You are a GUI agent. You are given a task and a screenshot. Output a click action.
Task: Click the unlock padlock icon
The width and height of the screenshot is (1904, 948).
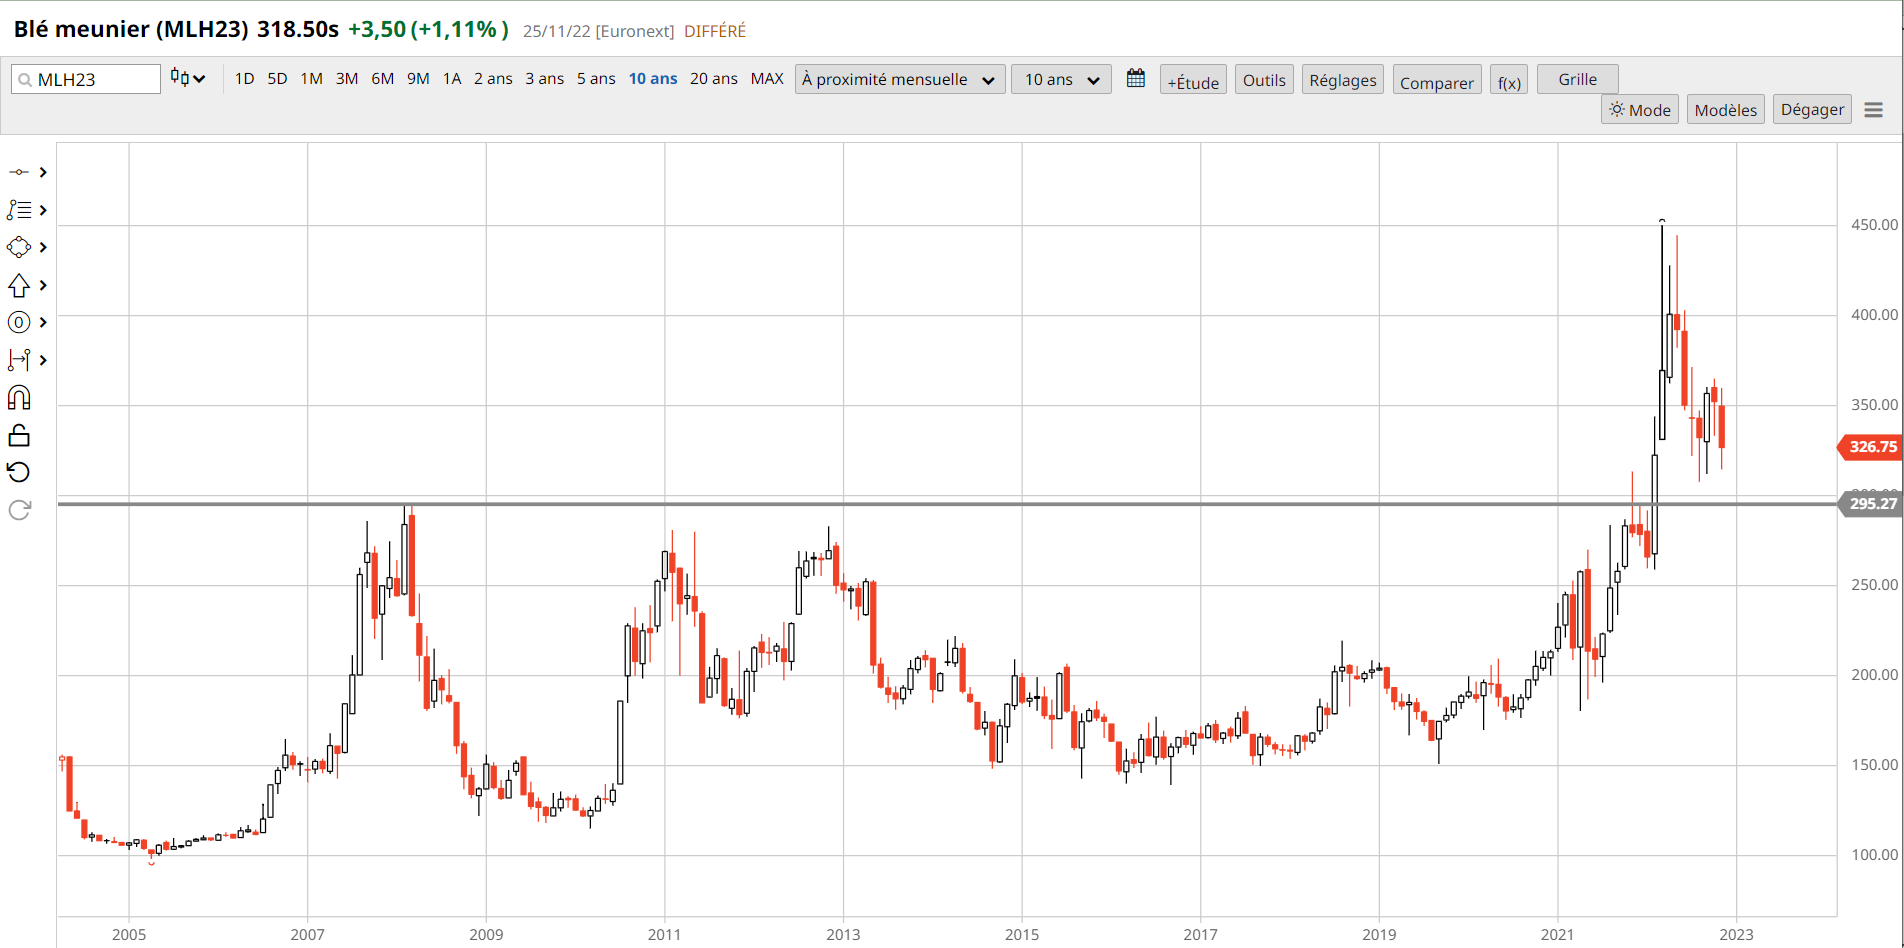tap(19, 436)
